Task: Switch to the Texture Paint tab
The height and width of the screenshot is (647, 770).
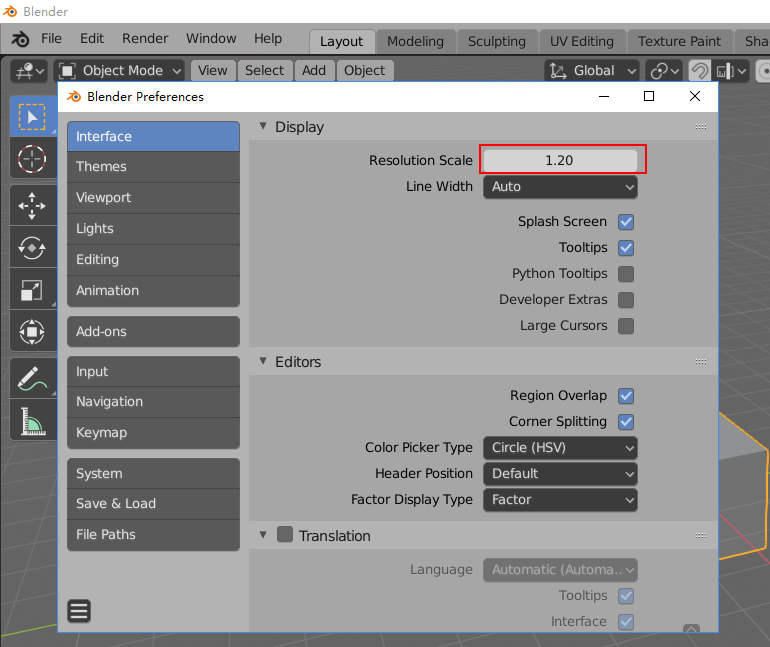Action: point(679,42)
